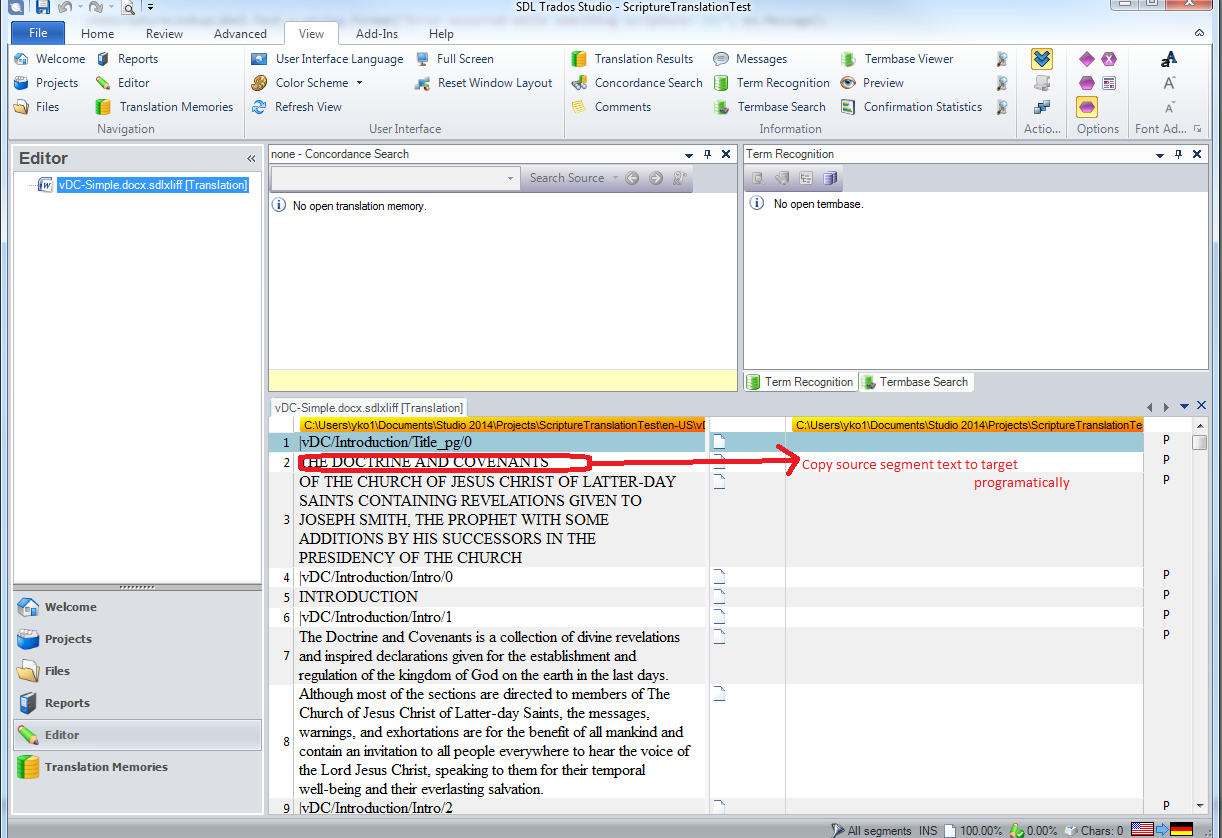This screenshot has height=838, width=1222.
Task: Toggle the highlighted yellow Options button
Action: 1087,107
